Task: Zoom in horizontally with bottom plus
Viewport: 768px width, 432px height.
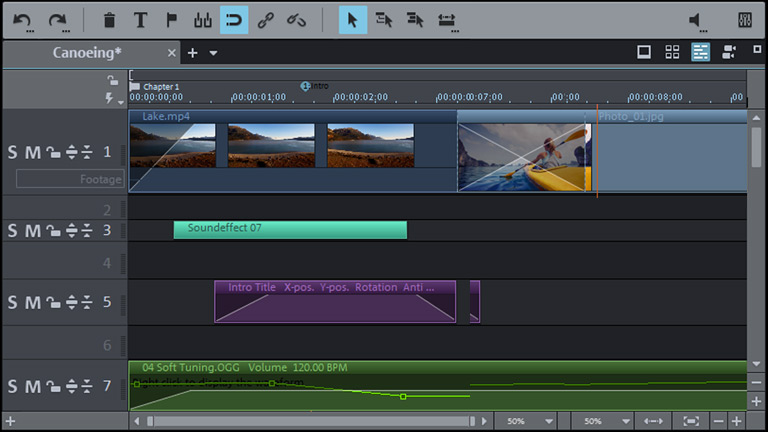Action: tap(737, 421)
